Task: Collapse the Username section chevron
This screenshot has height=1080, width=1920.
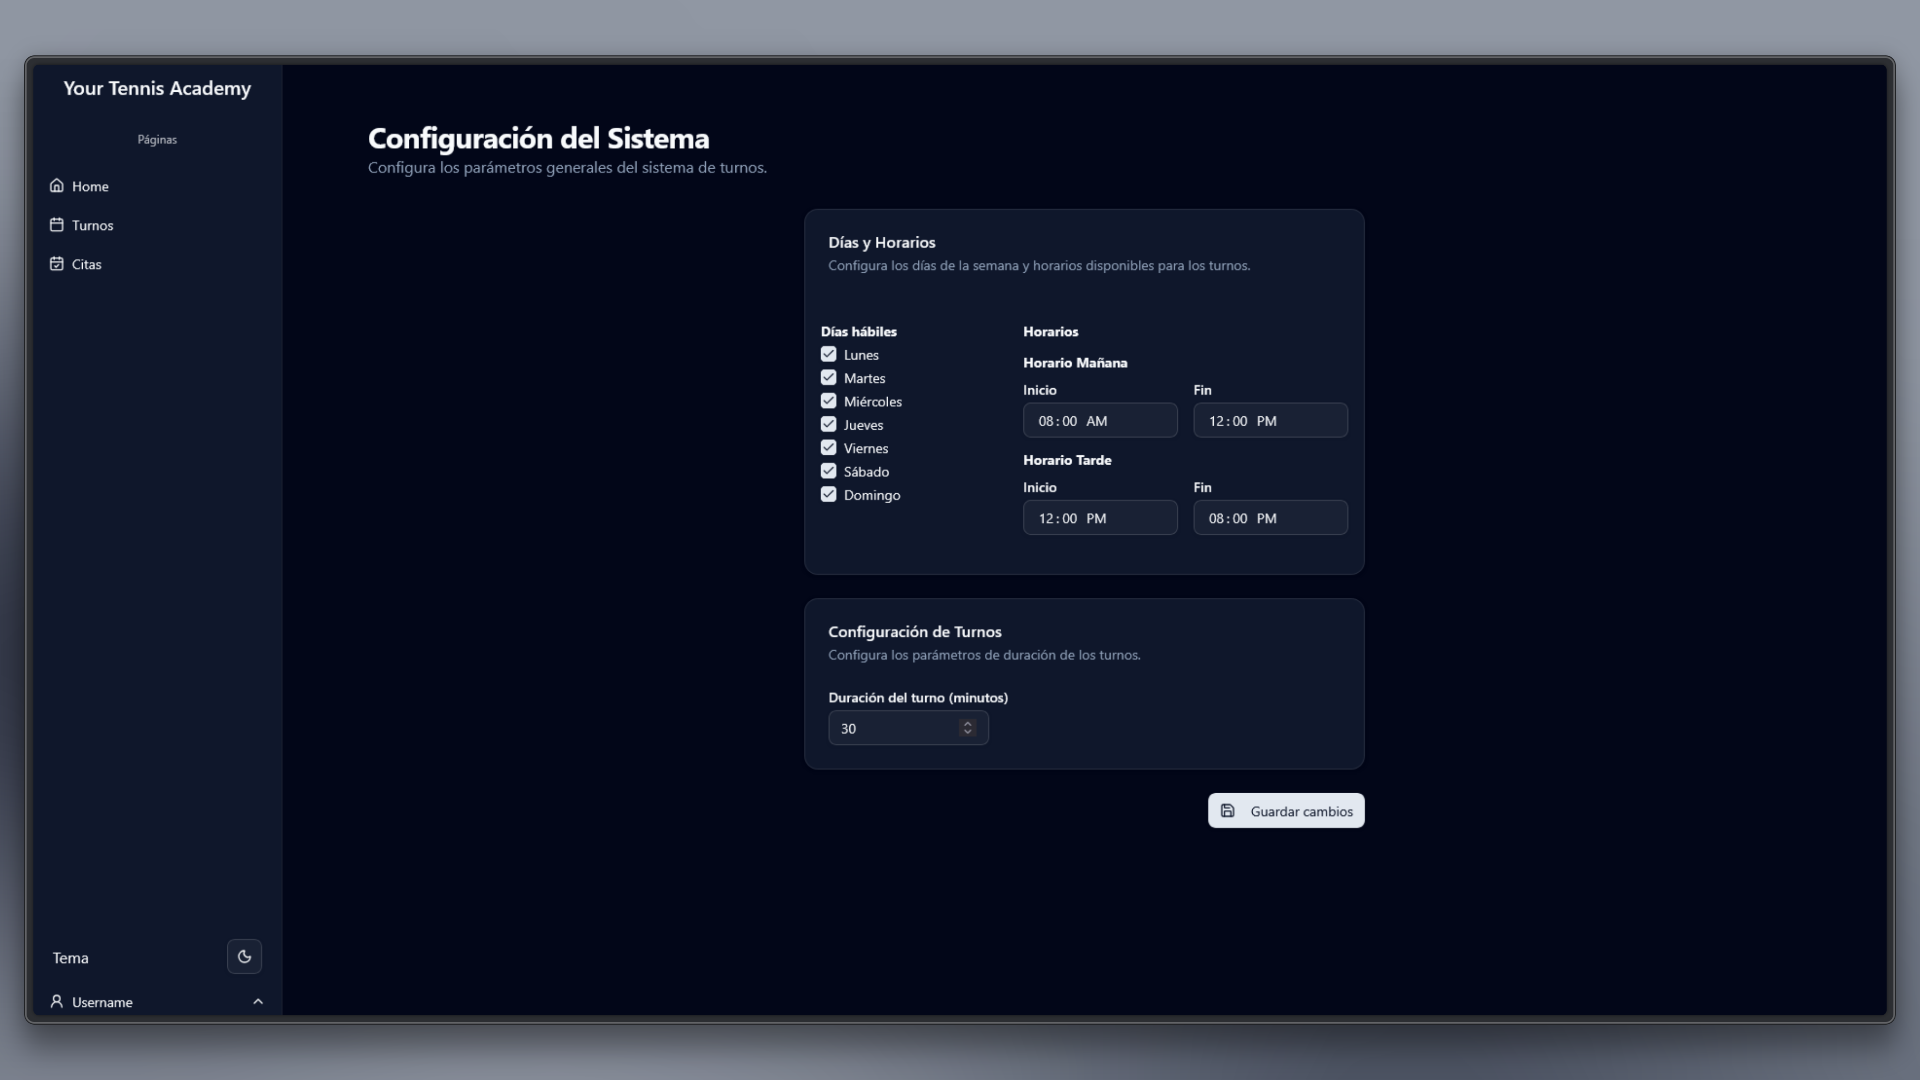Action: (258, 1001)
